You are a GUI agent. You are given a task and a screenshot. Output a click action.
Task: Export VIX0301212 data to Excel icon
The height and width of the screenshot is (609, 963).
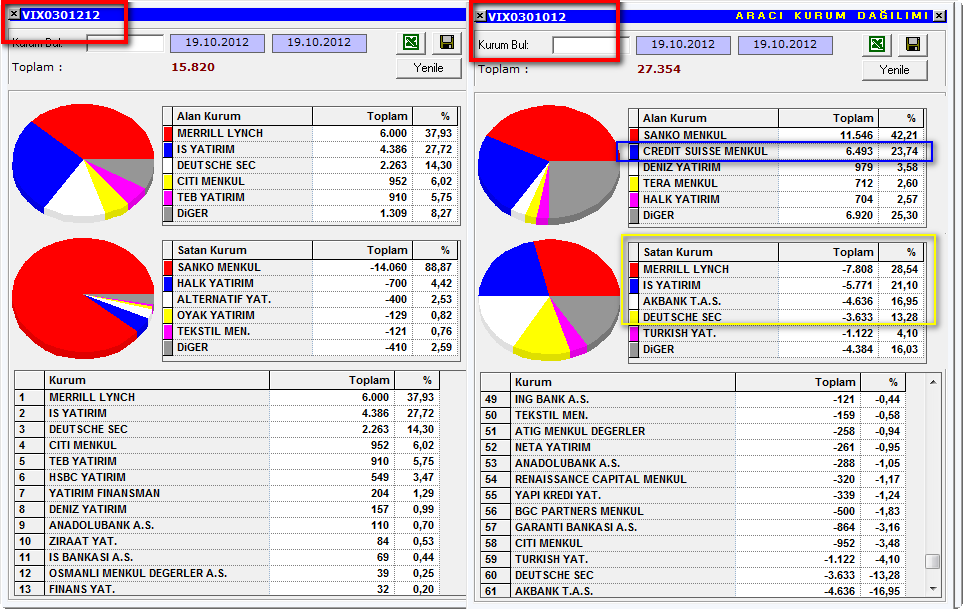coord(411,42)
